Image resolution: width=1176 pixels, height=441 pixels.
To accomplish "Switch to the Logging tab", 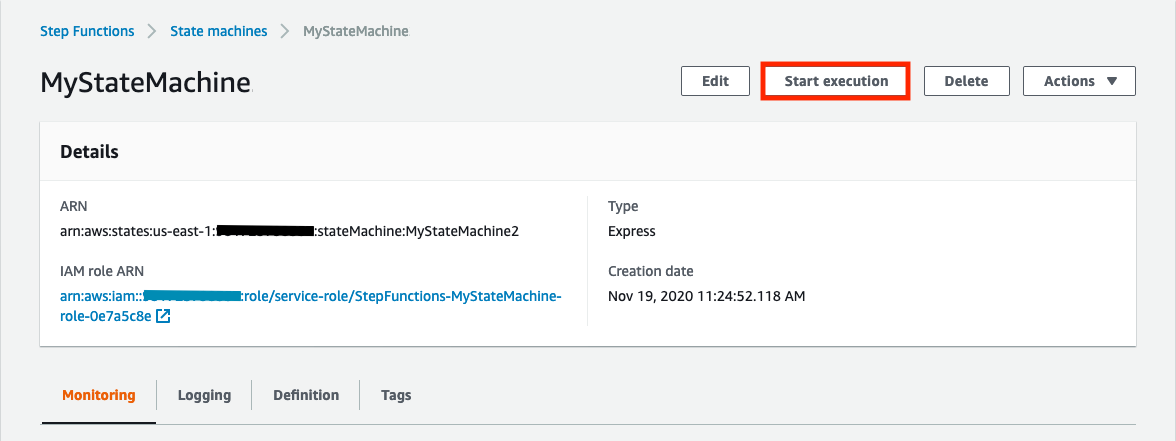I will point(204,395).
